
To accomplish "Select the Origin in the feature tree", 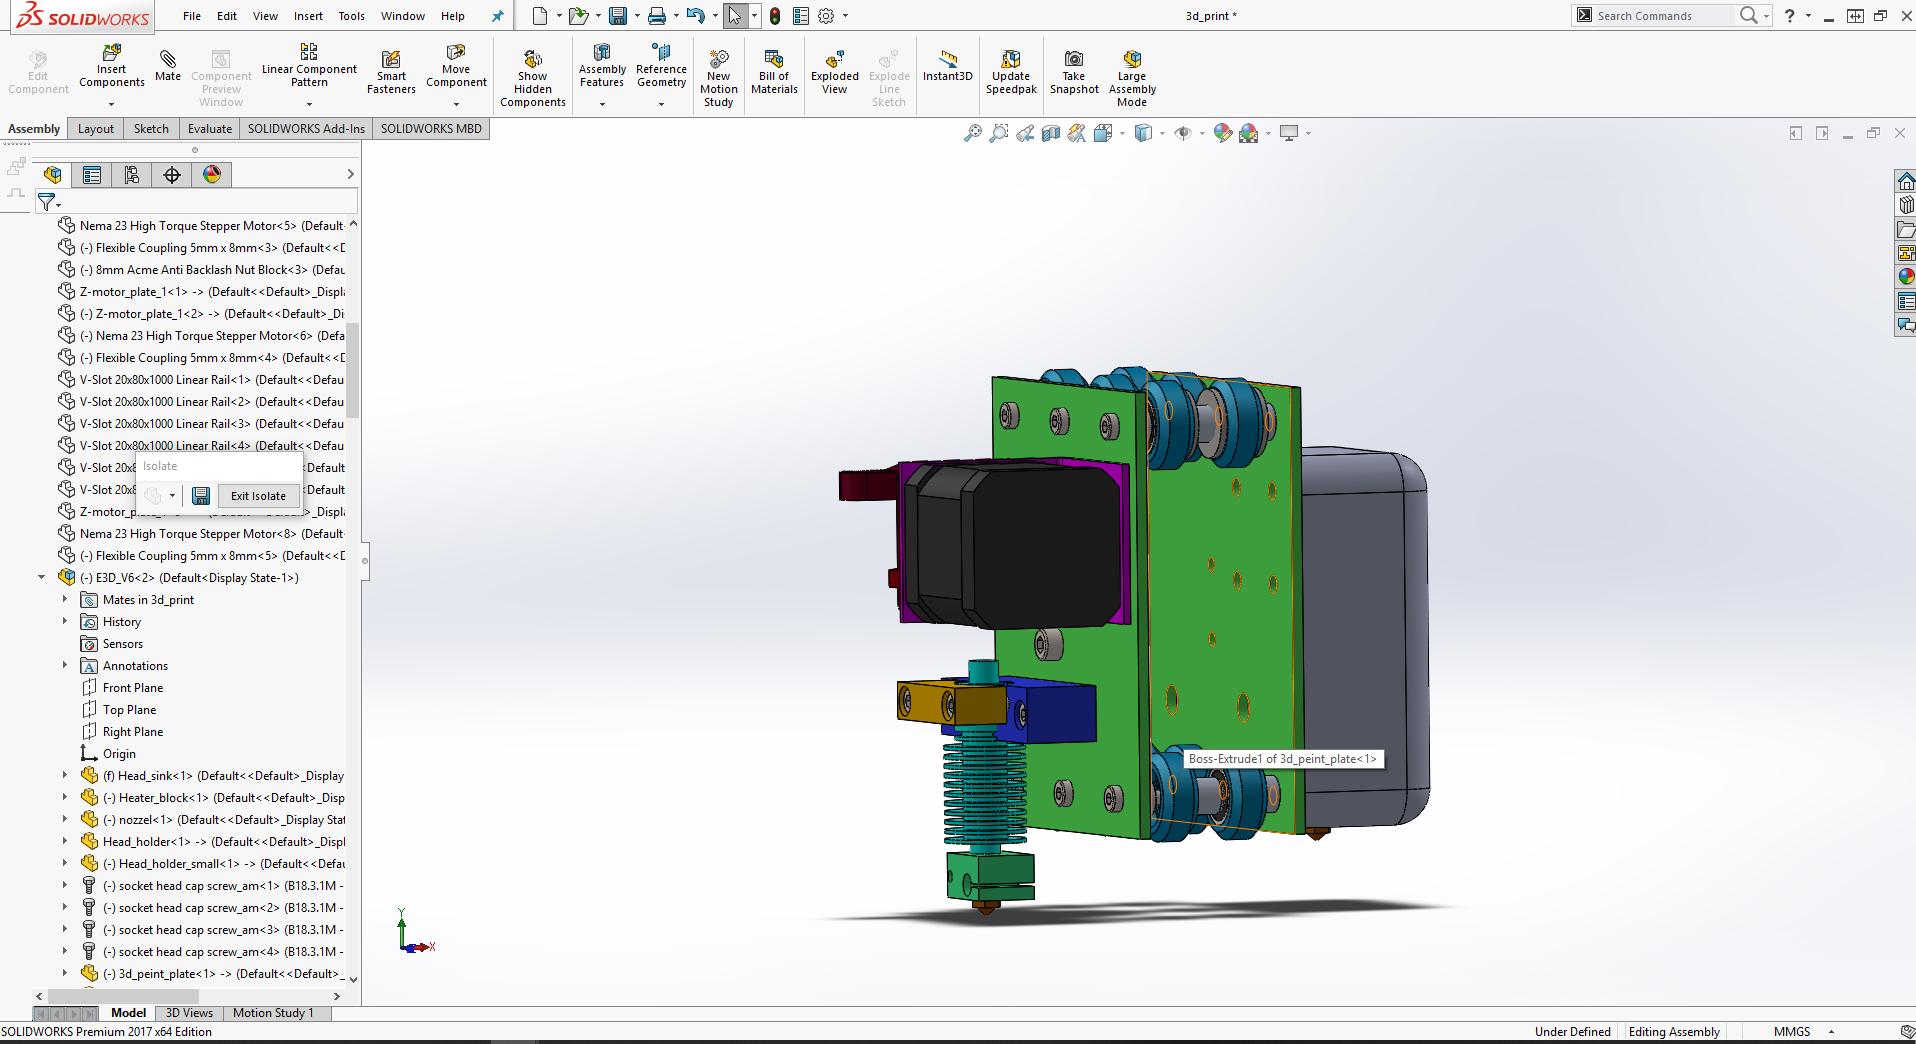I will 119,753.
